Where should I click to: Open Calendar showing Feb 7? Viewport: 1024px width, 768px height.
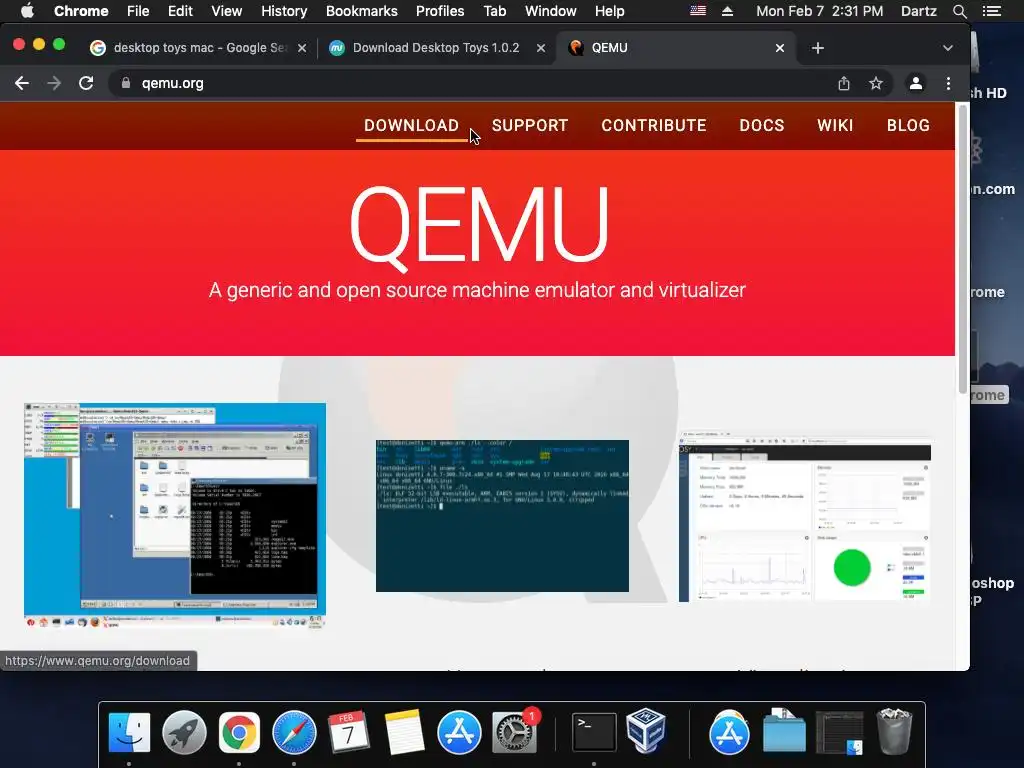(x=349, y=732)
